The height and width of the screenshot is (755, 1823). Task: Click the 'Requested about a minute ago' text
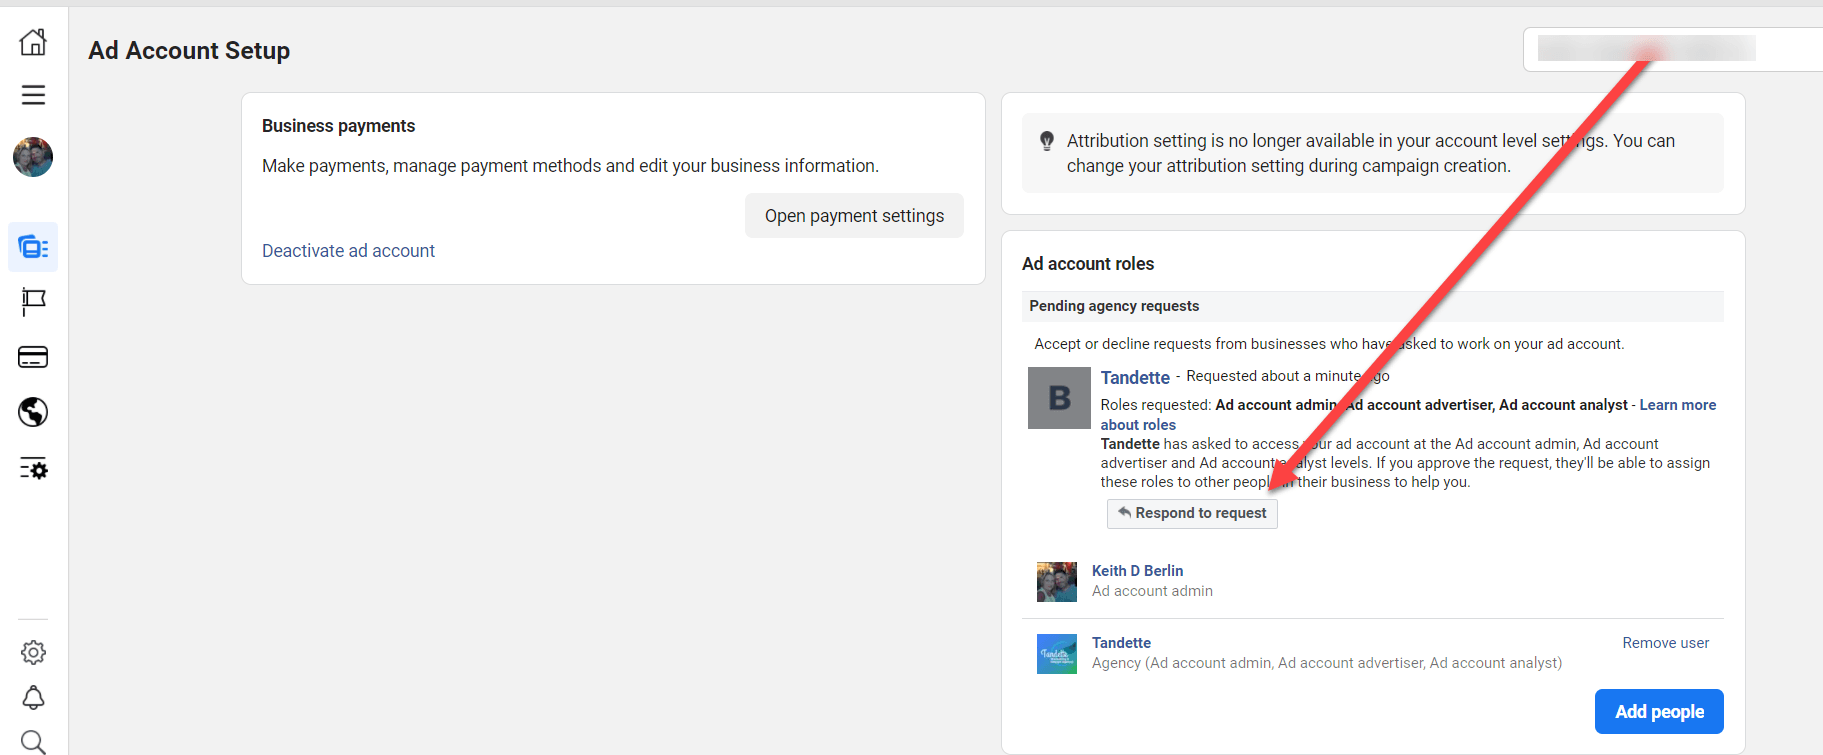point(1288,376)
